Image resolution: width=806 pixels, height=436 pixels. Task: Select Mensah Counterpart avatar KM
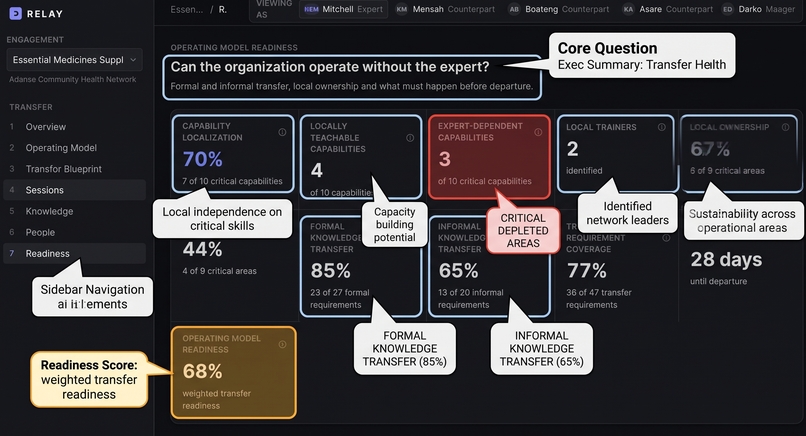(401, 9)
